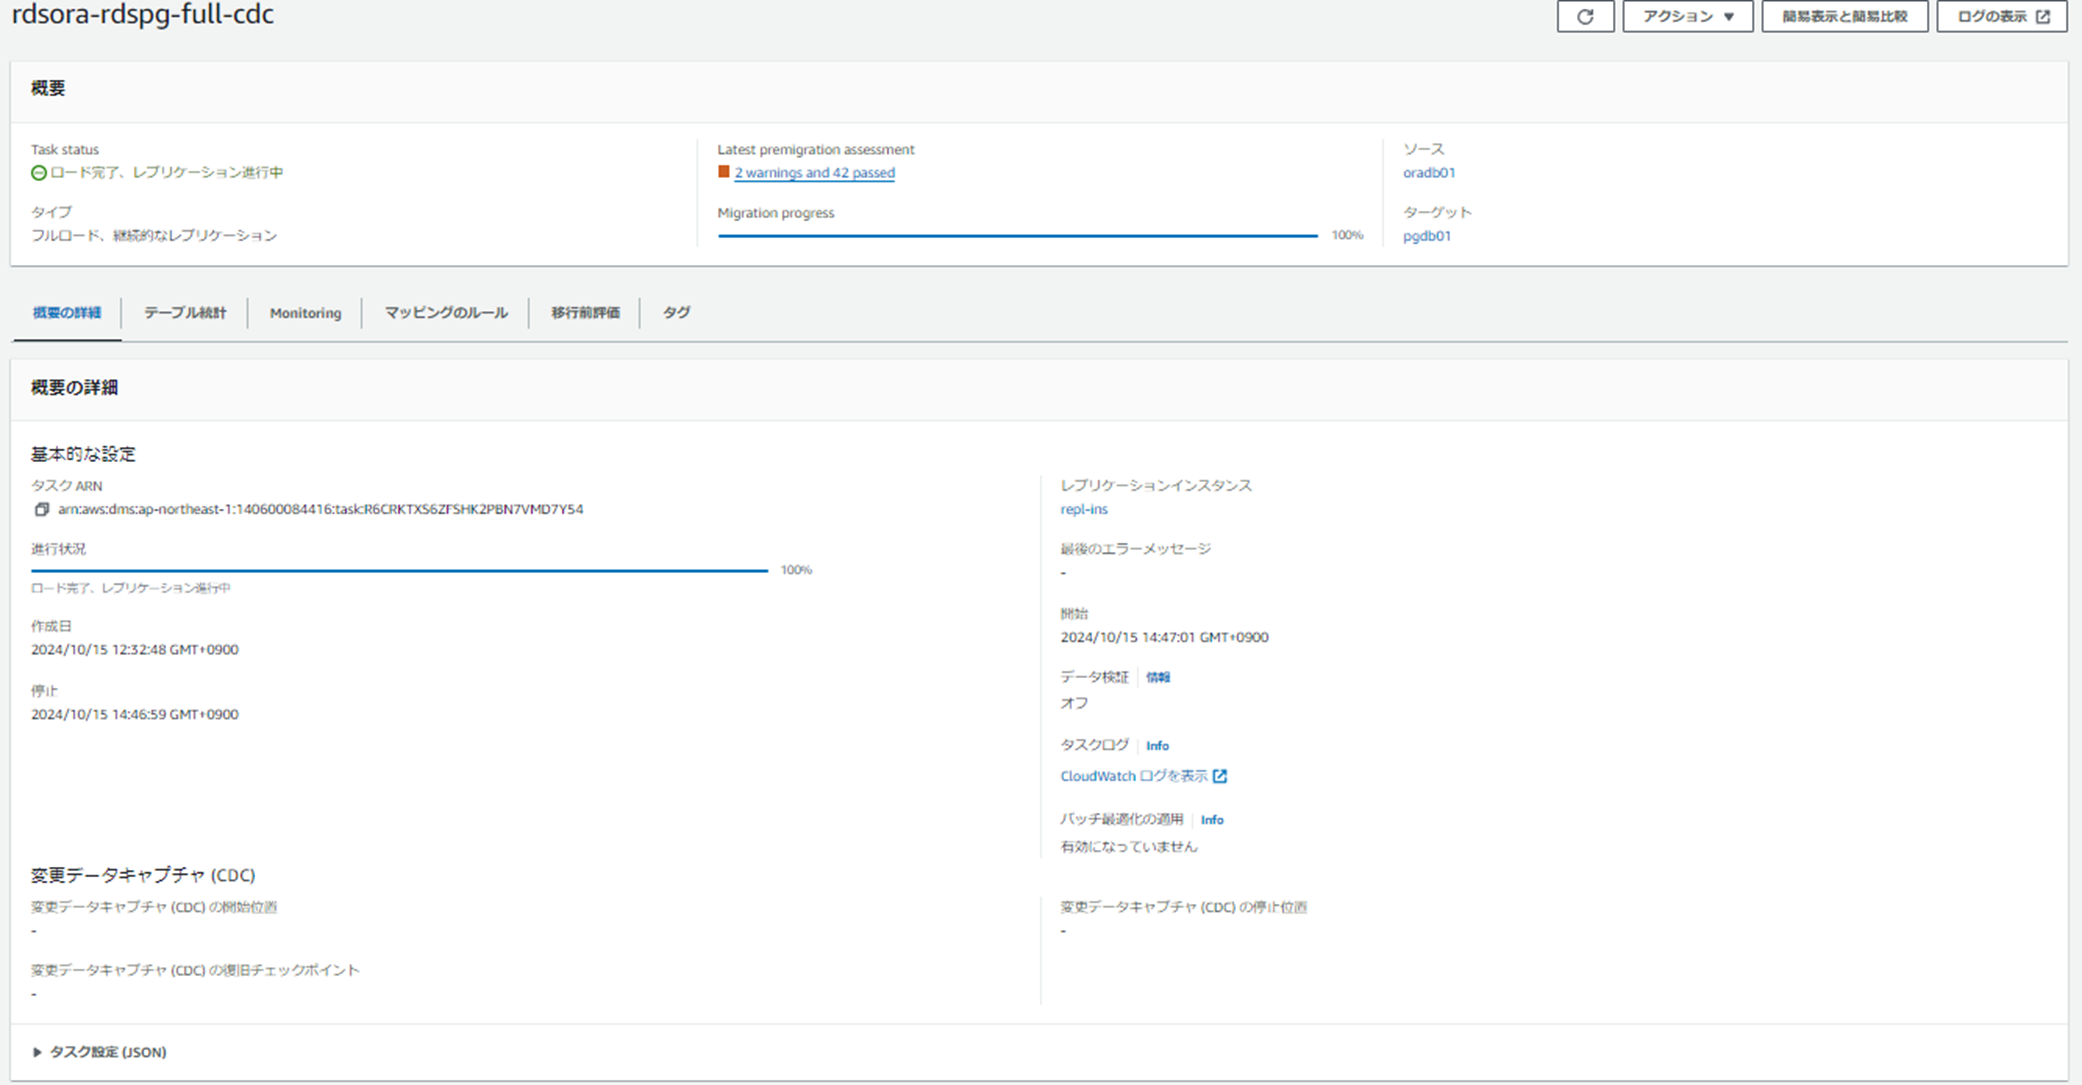Click the source endpoint oradb01 link
This screenshot has width=2082, height=1085.
tap(1428, 172)
